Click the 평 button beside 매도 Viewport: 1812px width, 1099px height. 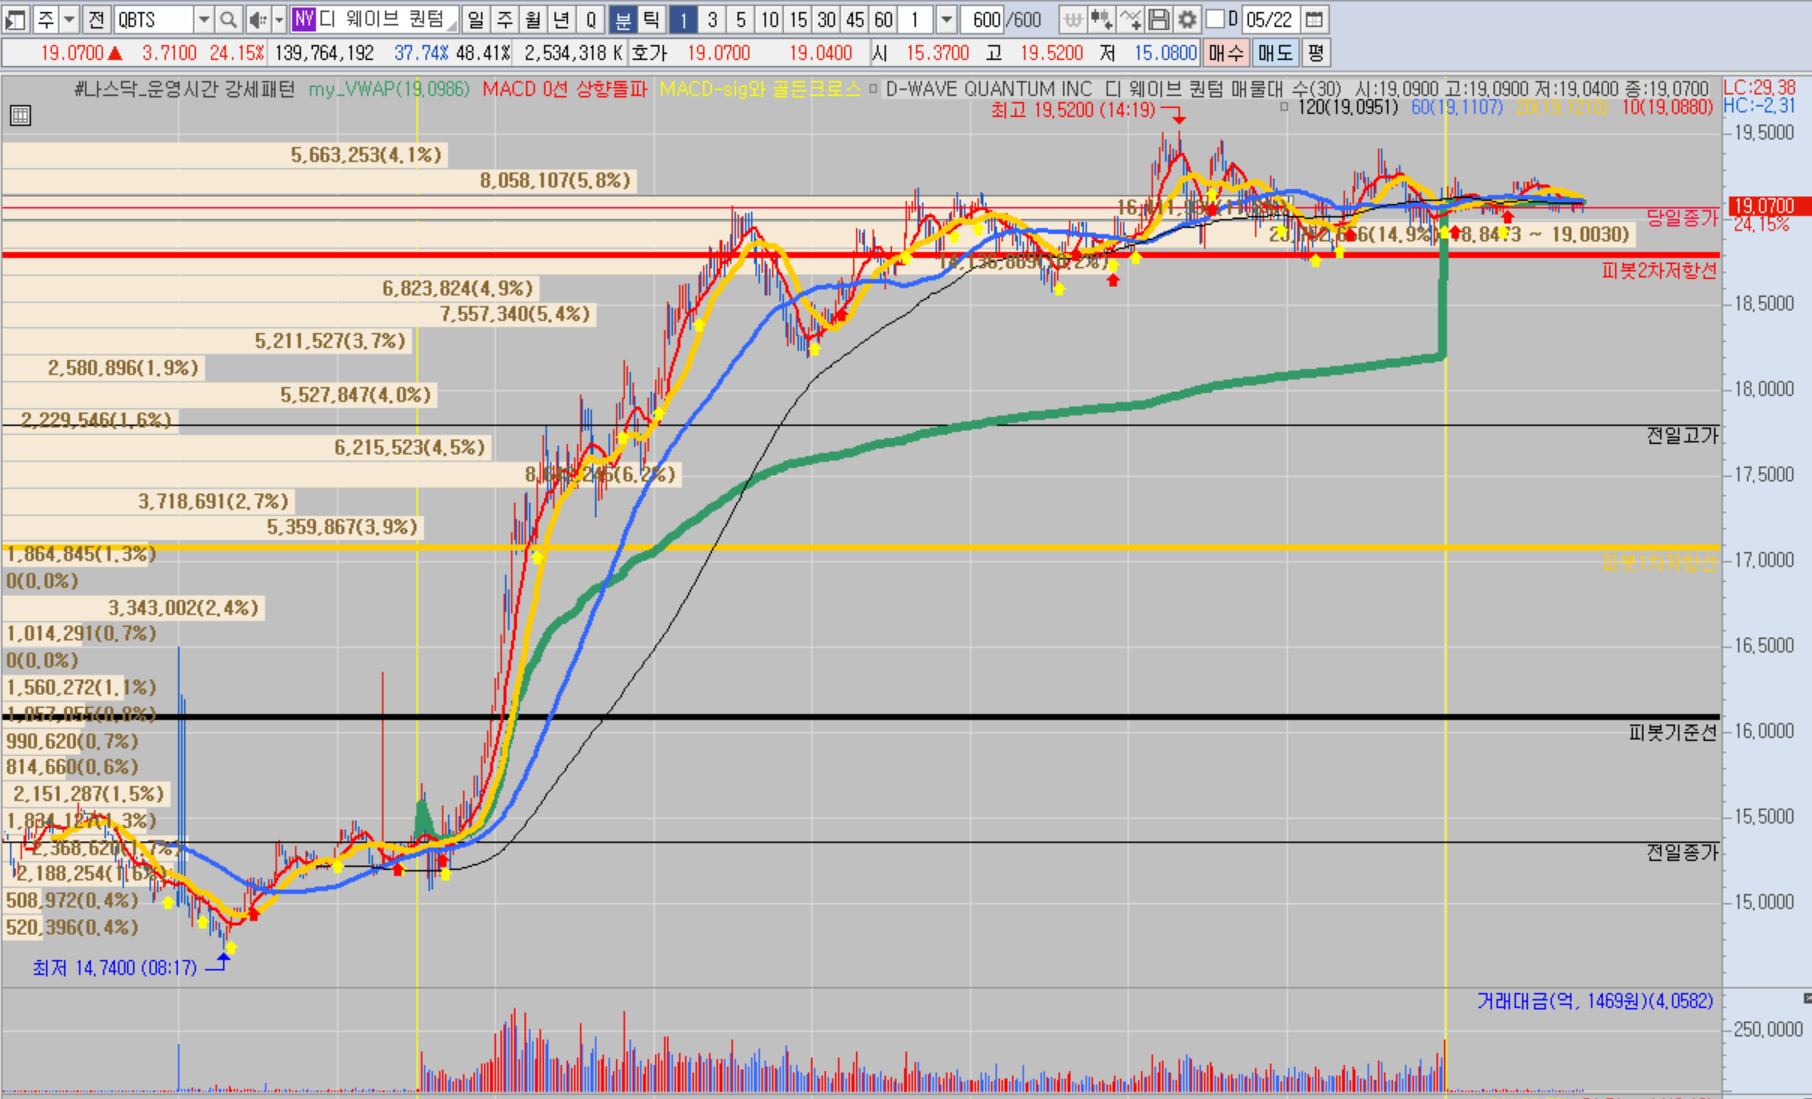pyautogui.click(x=1315, y=52)
